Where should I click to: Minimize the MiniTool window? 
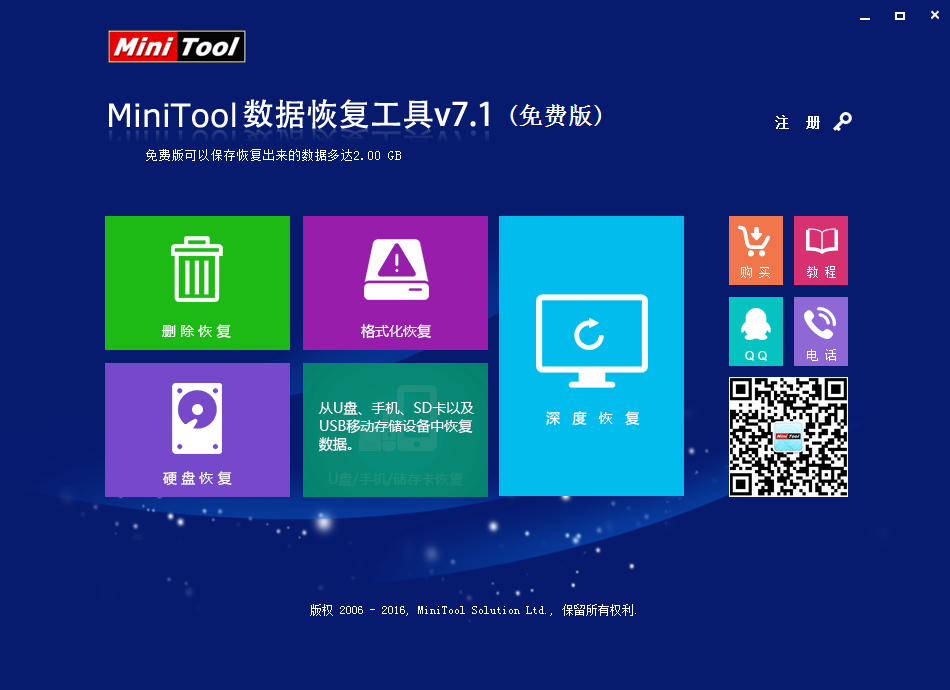(x=865, y=17)
